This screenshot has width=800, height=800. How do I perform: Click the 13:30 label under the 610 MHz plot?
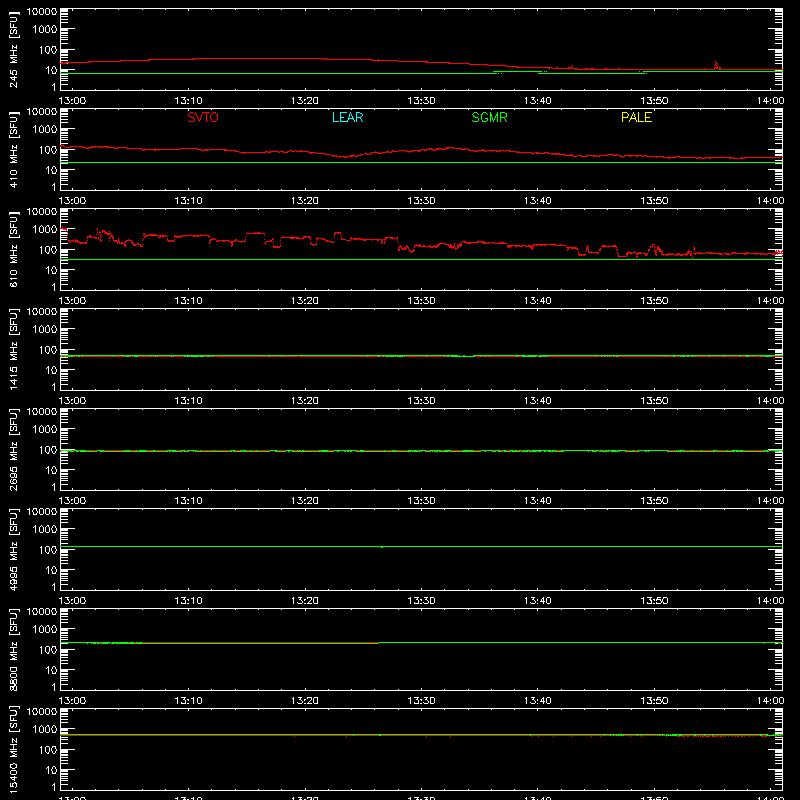click(421, 301)
